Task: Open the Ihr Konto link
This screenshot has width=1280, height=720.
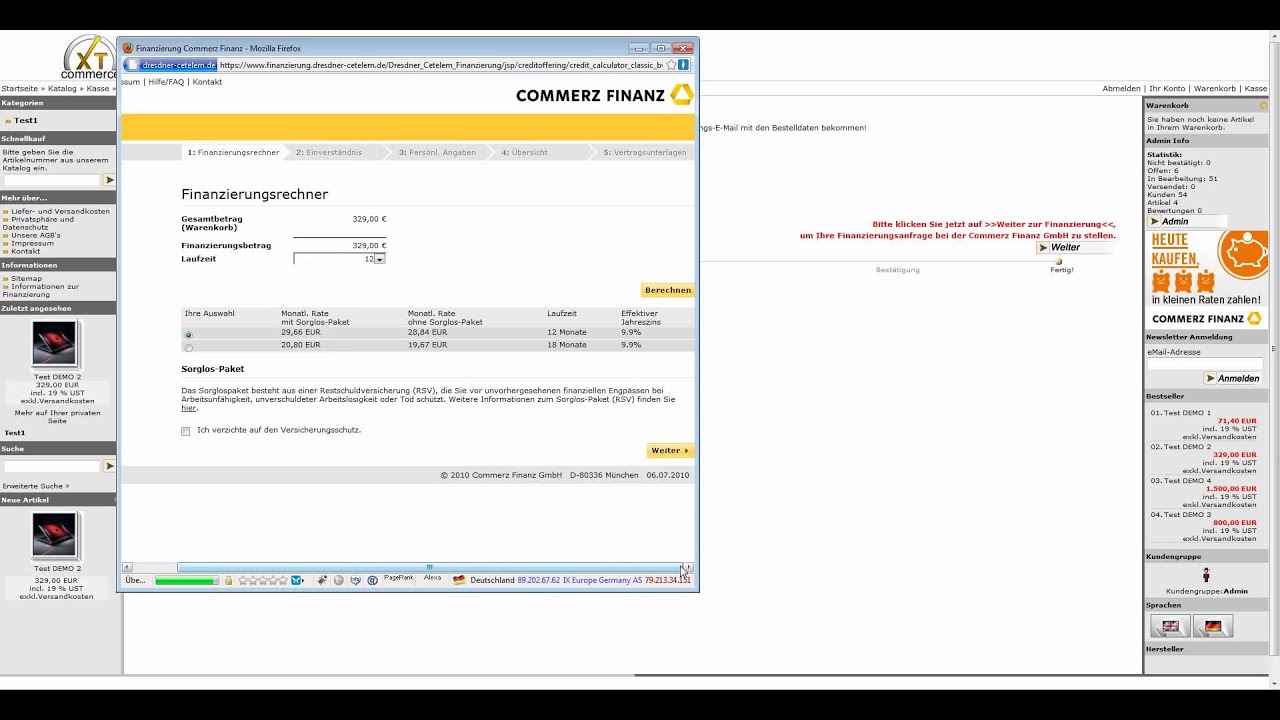Action: click(1167, 88)
